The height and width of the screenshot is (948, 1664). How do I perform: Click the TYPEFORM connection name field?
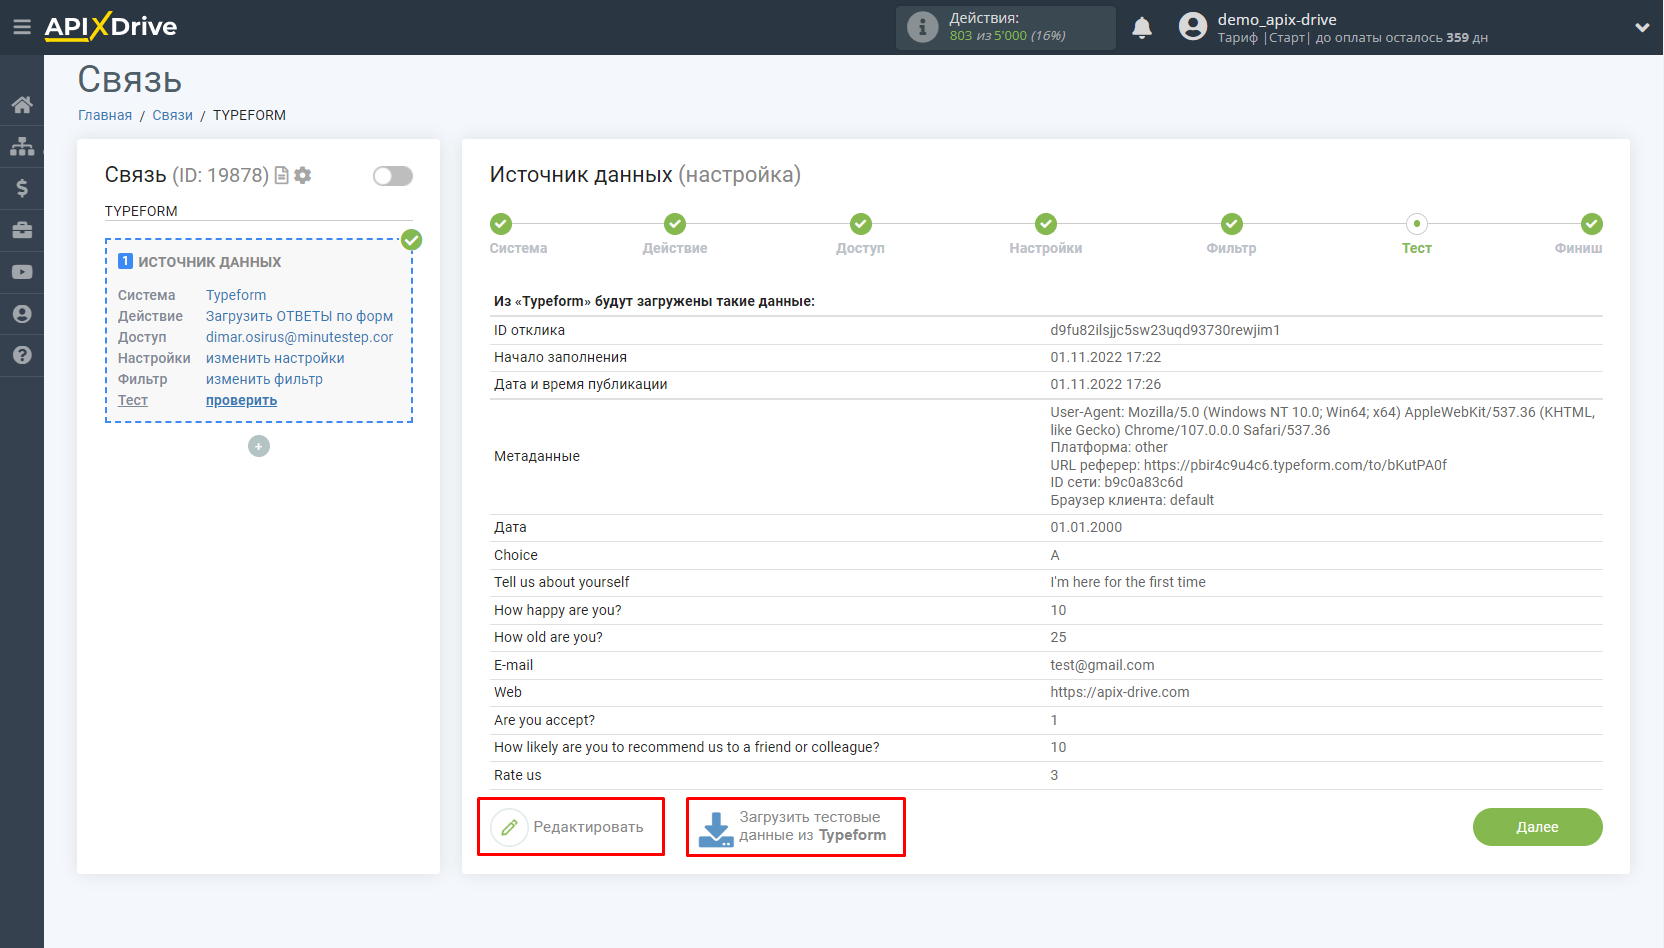[258, 211]
